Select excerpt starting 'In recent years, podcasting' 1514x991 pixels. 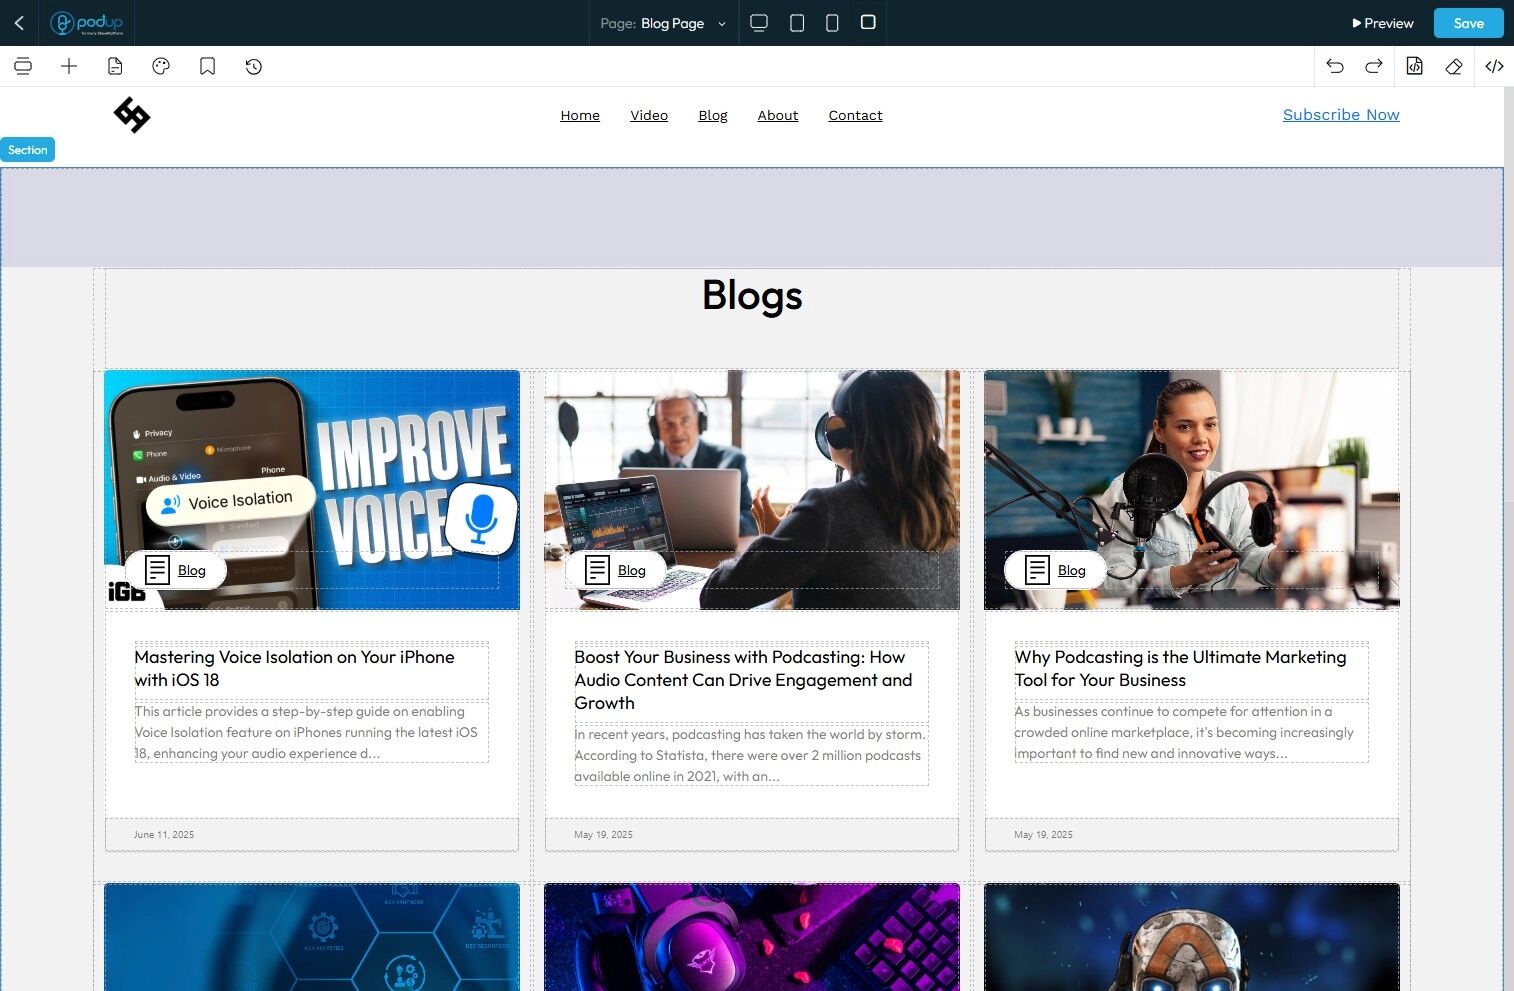[x=752, y=755]
